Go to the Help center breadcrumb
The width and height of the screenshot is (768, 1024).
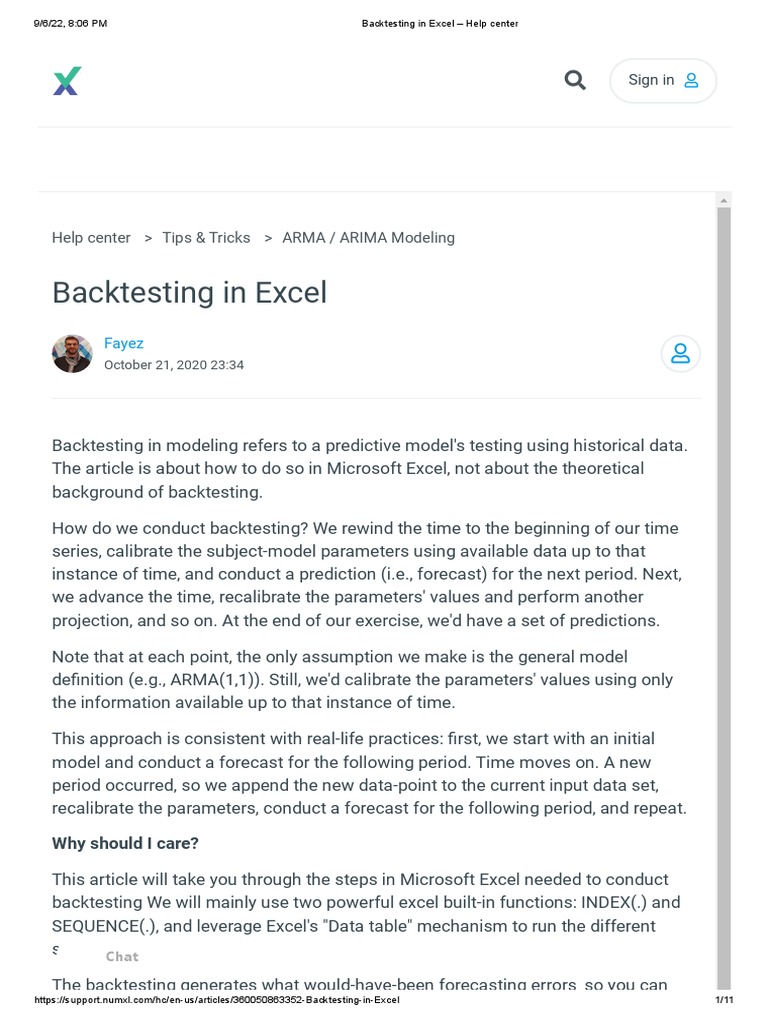coord(91,238)
